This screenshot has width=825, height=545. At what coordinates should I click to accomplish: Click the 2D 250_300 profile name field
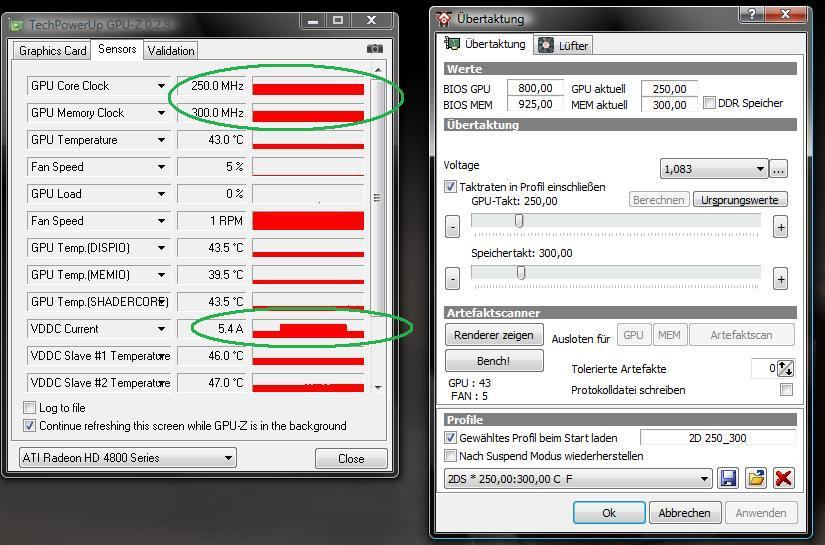pyautogui.click(x=718, y=438)
